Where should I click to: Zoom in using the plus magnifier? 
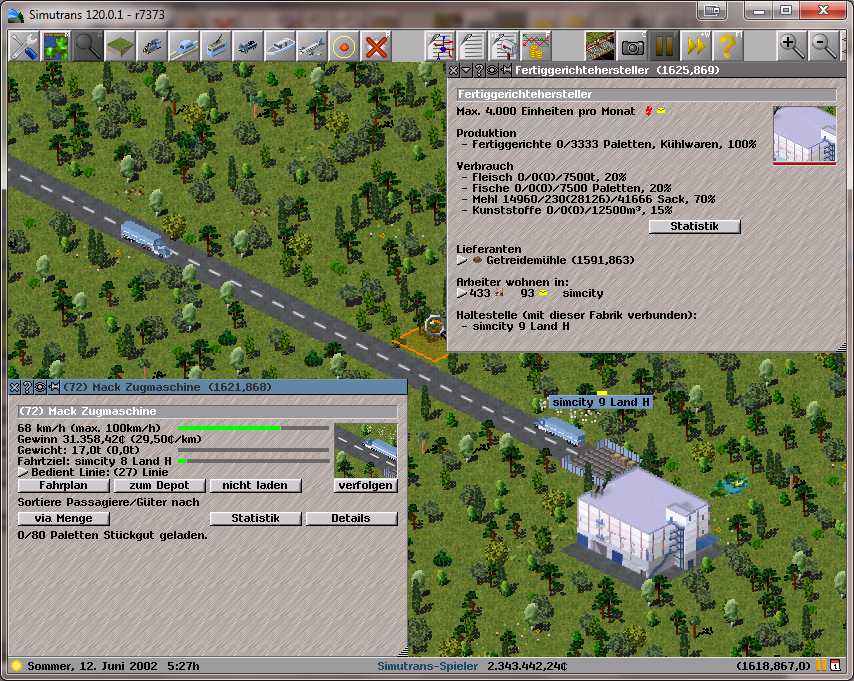[792, 46]
